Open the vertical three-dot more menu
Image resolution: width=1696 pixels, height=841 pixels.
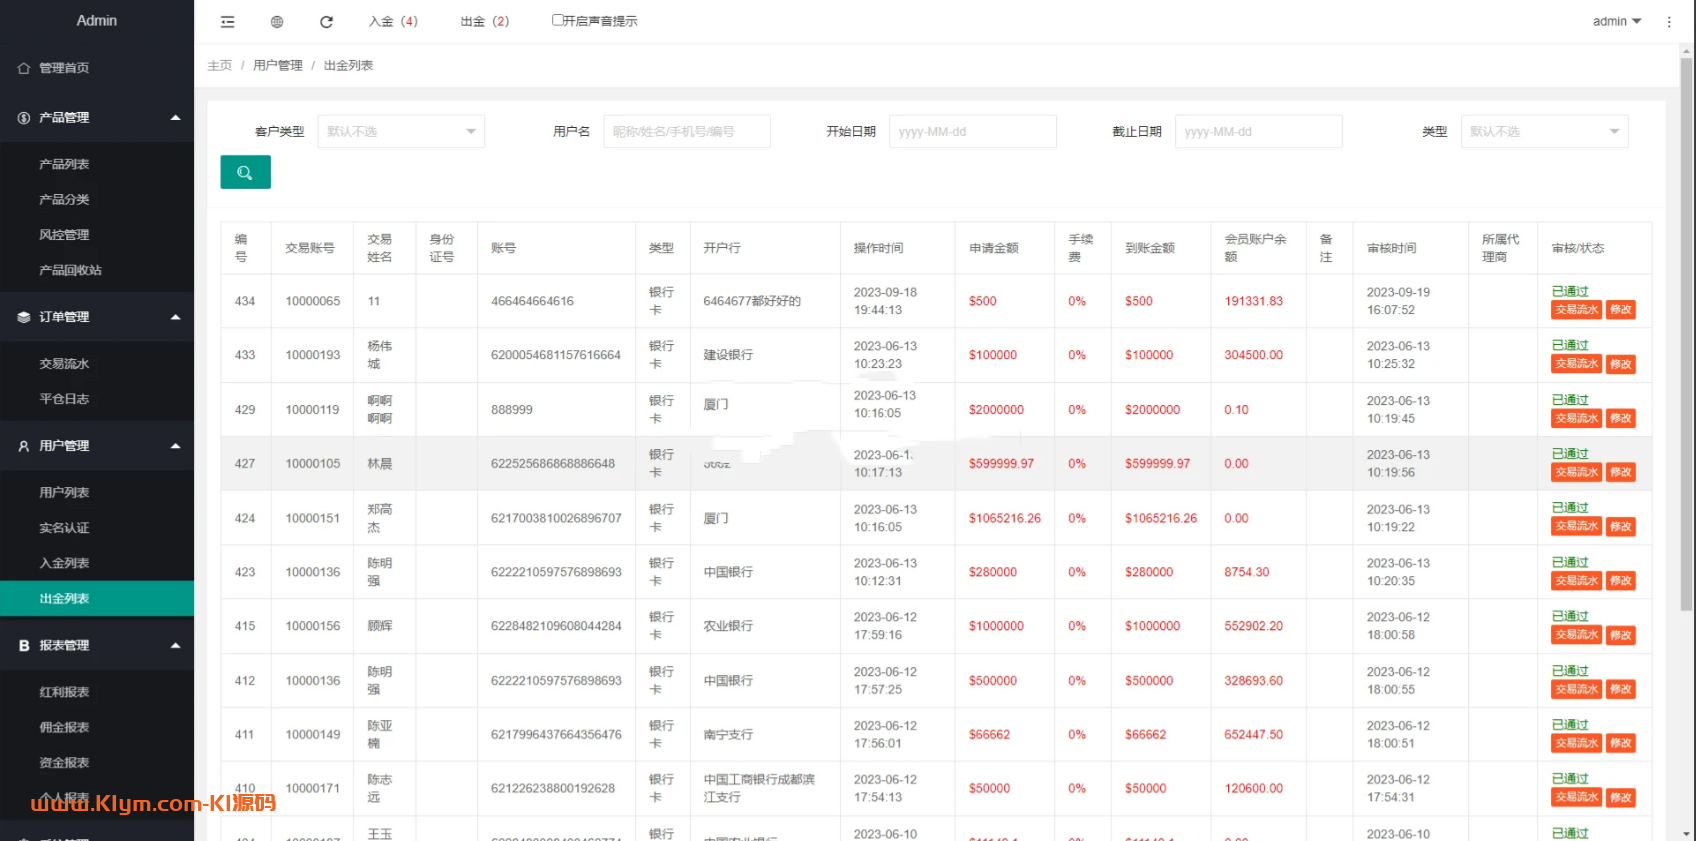1668,21
